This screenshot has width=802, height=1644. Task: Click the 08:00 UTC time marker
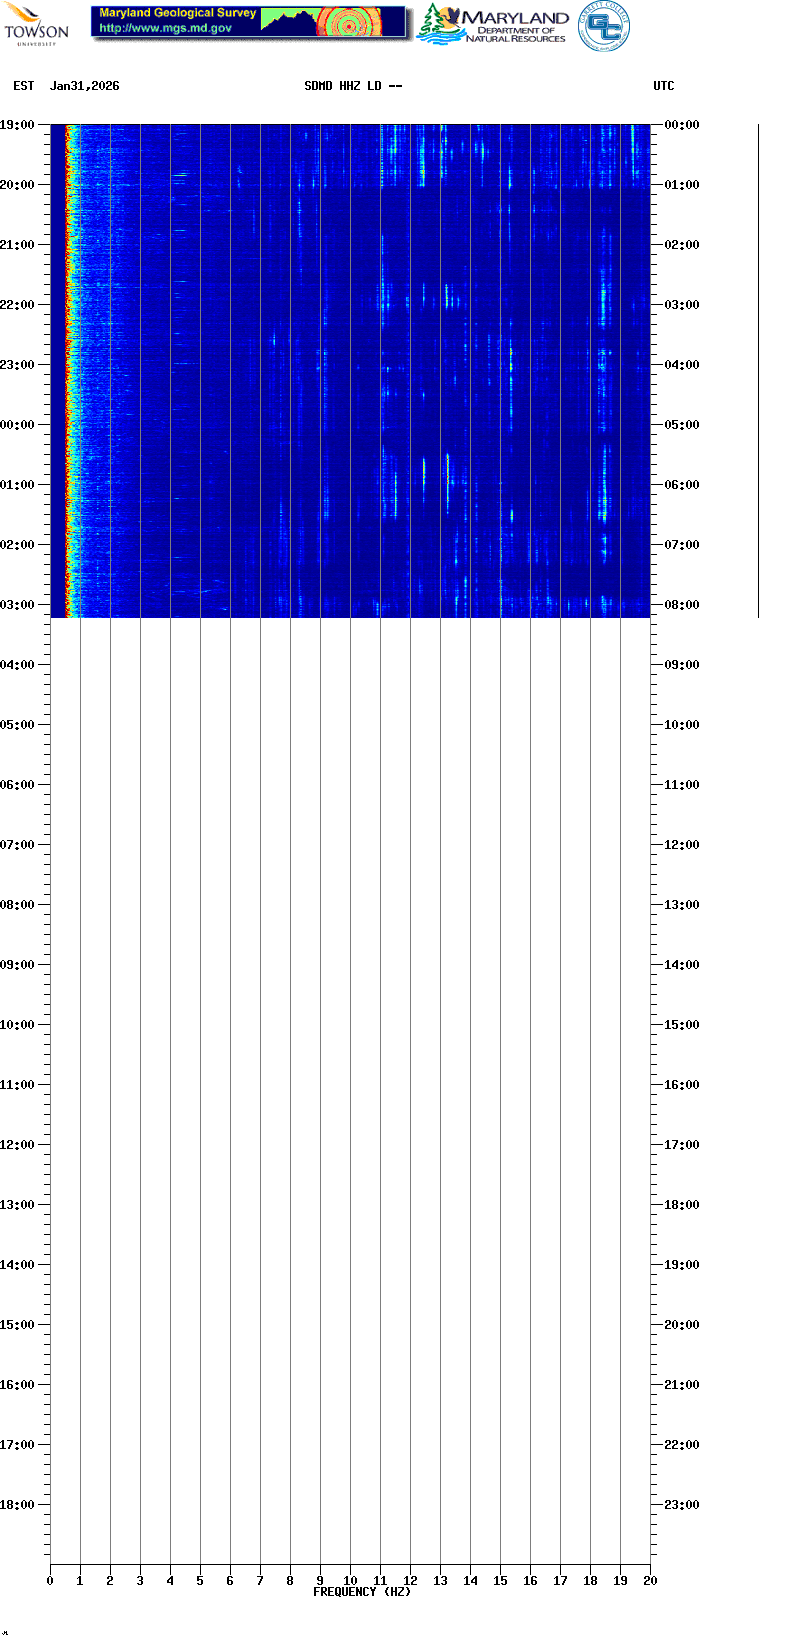coord(681,605)
